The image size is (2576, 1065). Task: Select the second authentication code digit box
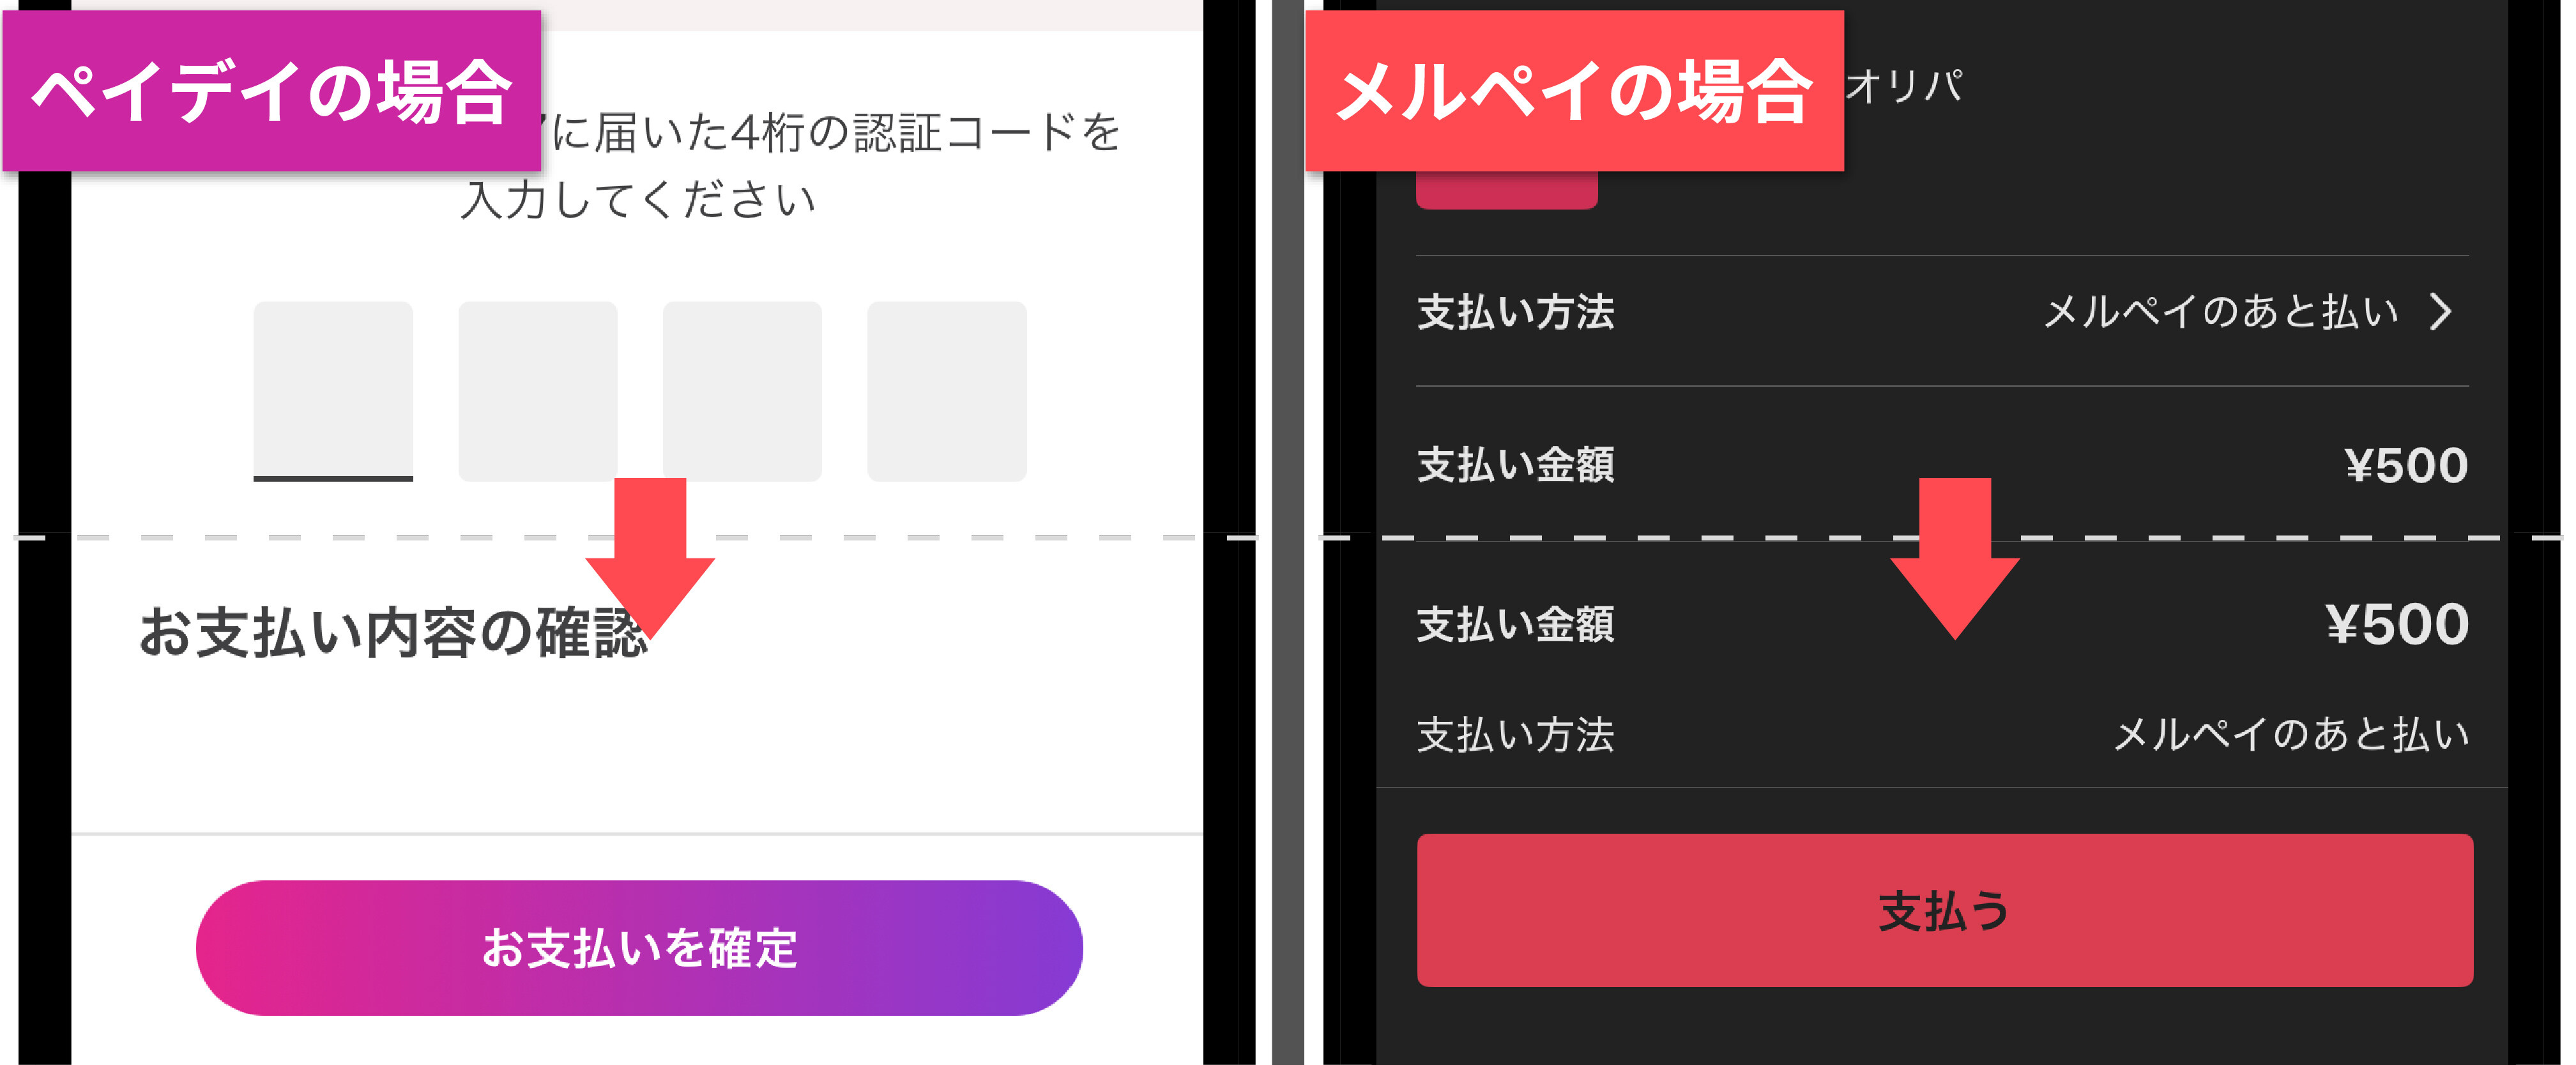coord(538,390)
